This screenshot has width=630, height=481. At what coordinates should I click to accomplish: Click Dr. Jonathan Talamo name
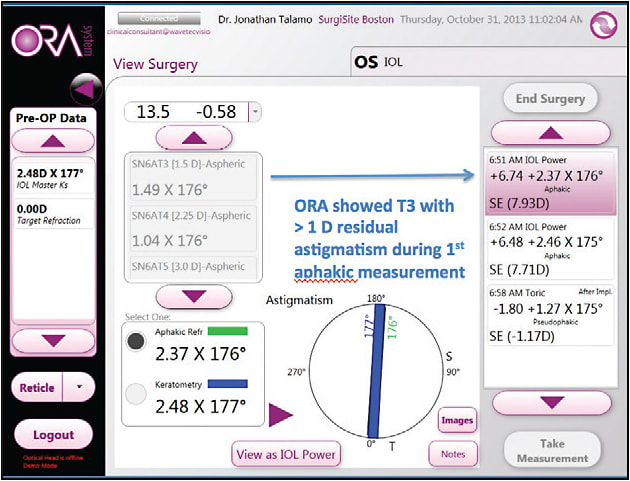(x=265, y=20)
